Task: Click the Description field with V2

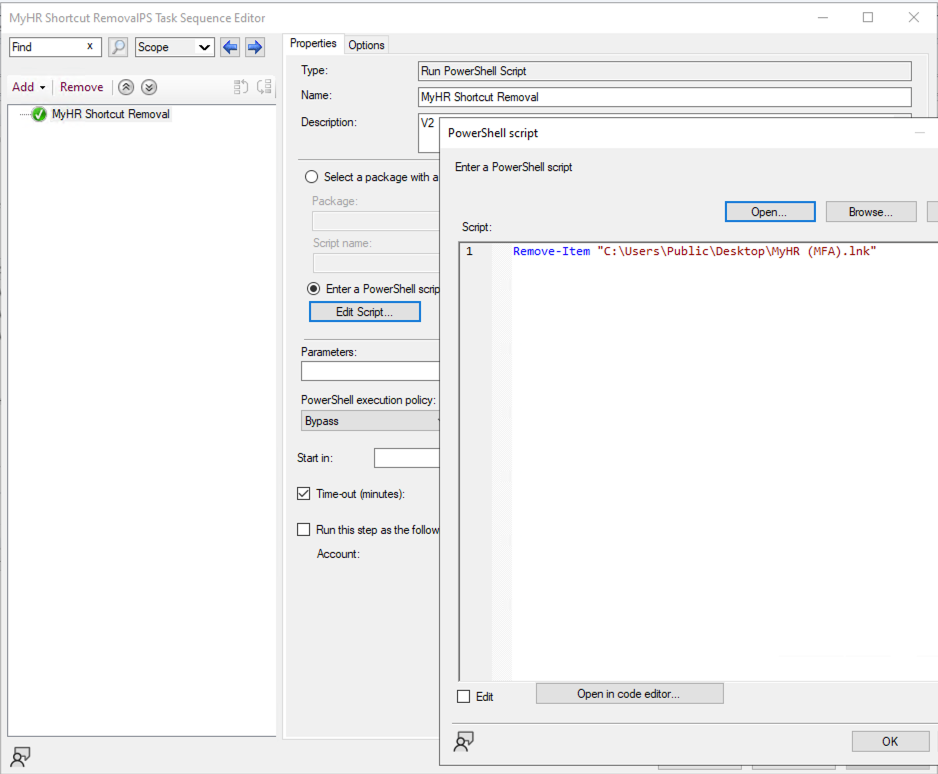Action: coord(429,133)
